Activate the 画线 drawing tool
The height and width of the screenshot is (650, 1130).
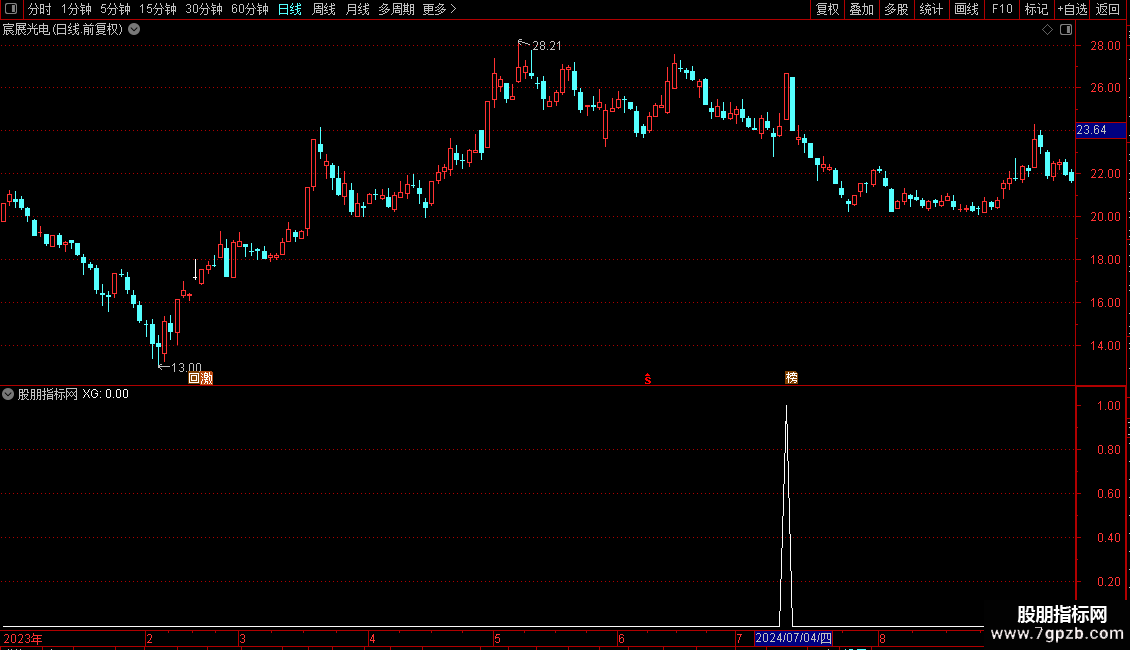[966, 9]
